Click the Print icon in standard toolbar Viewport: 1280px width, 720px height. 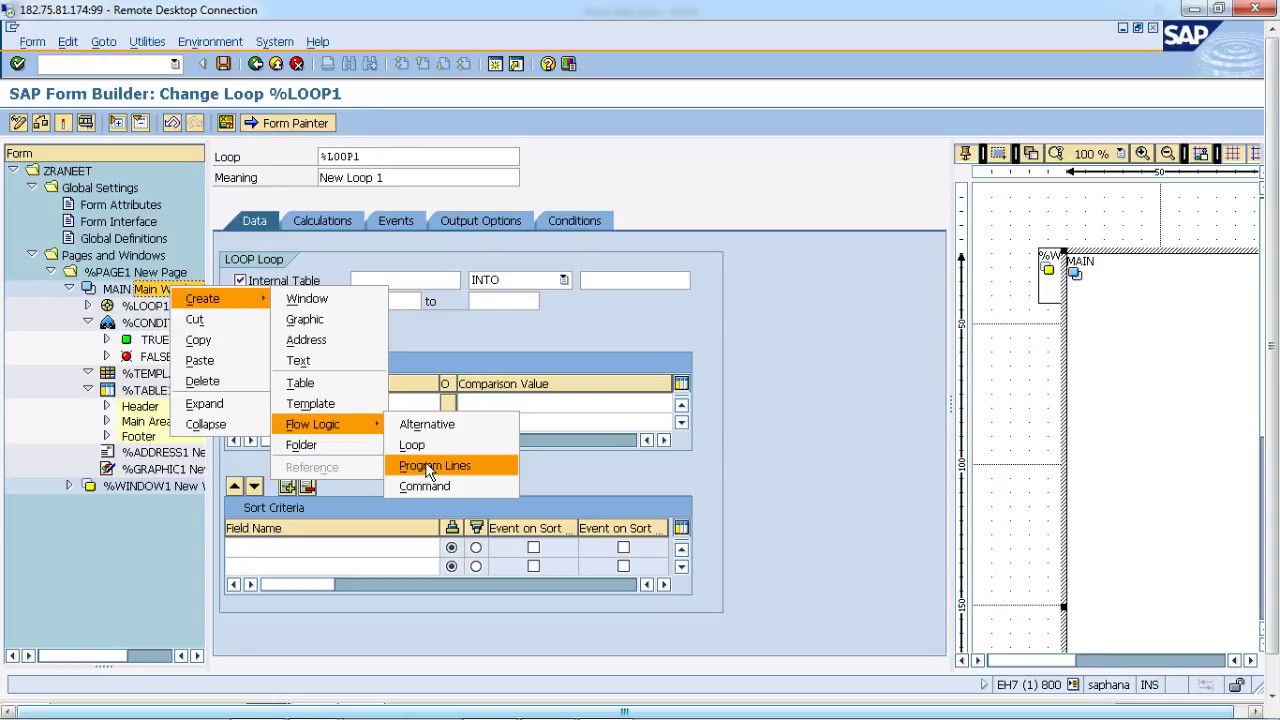click(328, 64)
